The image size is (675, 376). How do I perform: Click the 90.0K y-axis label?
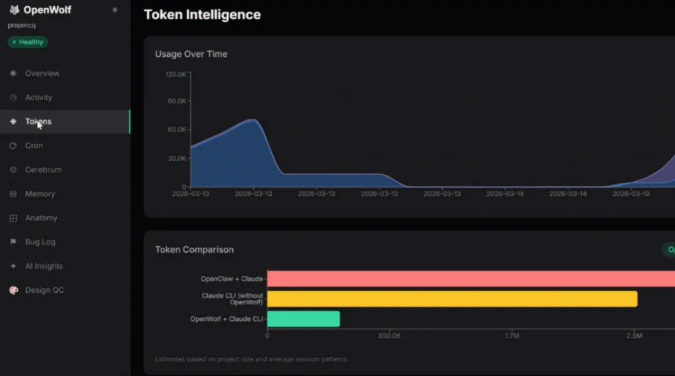tap(177, 101)
